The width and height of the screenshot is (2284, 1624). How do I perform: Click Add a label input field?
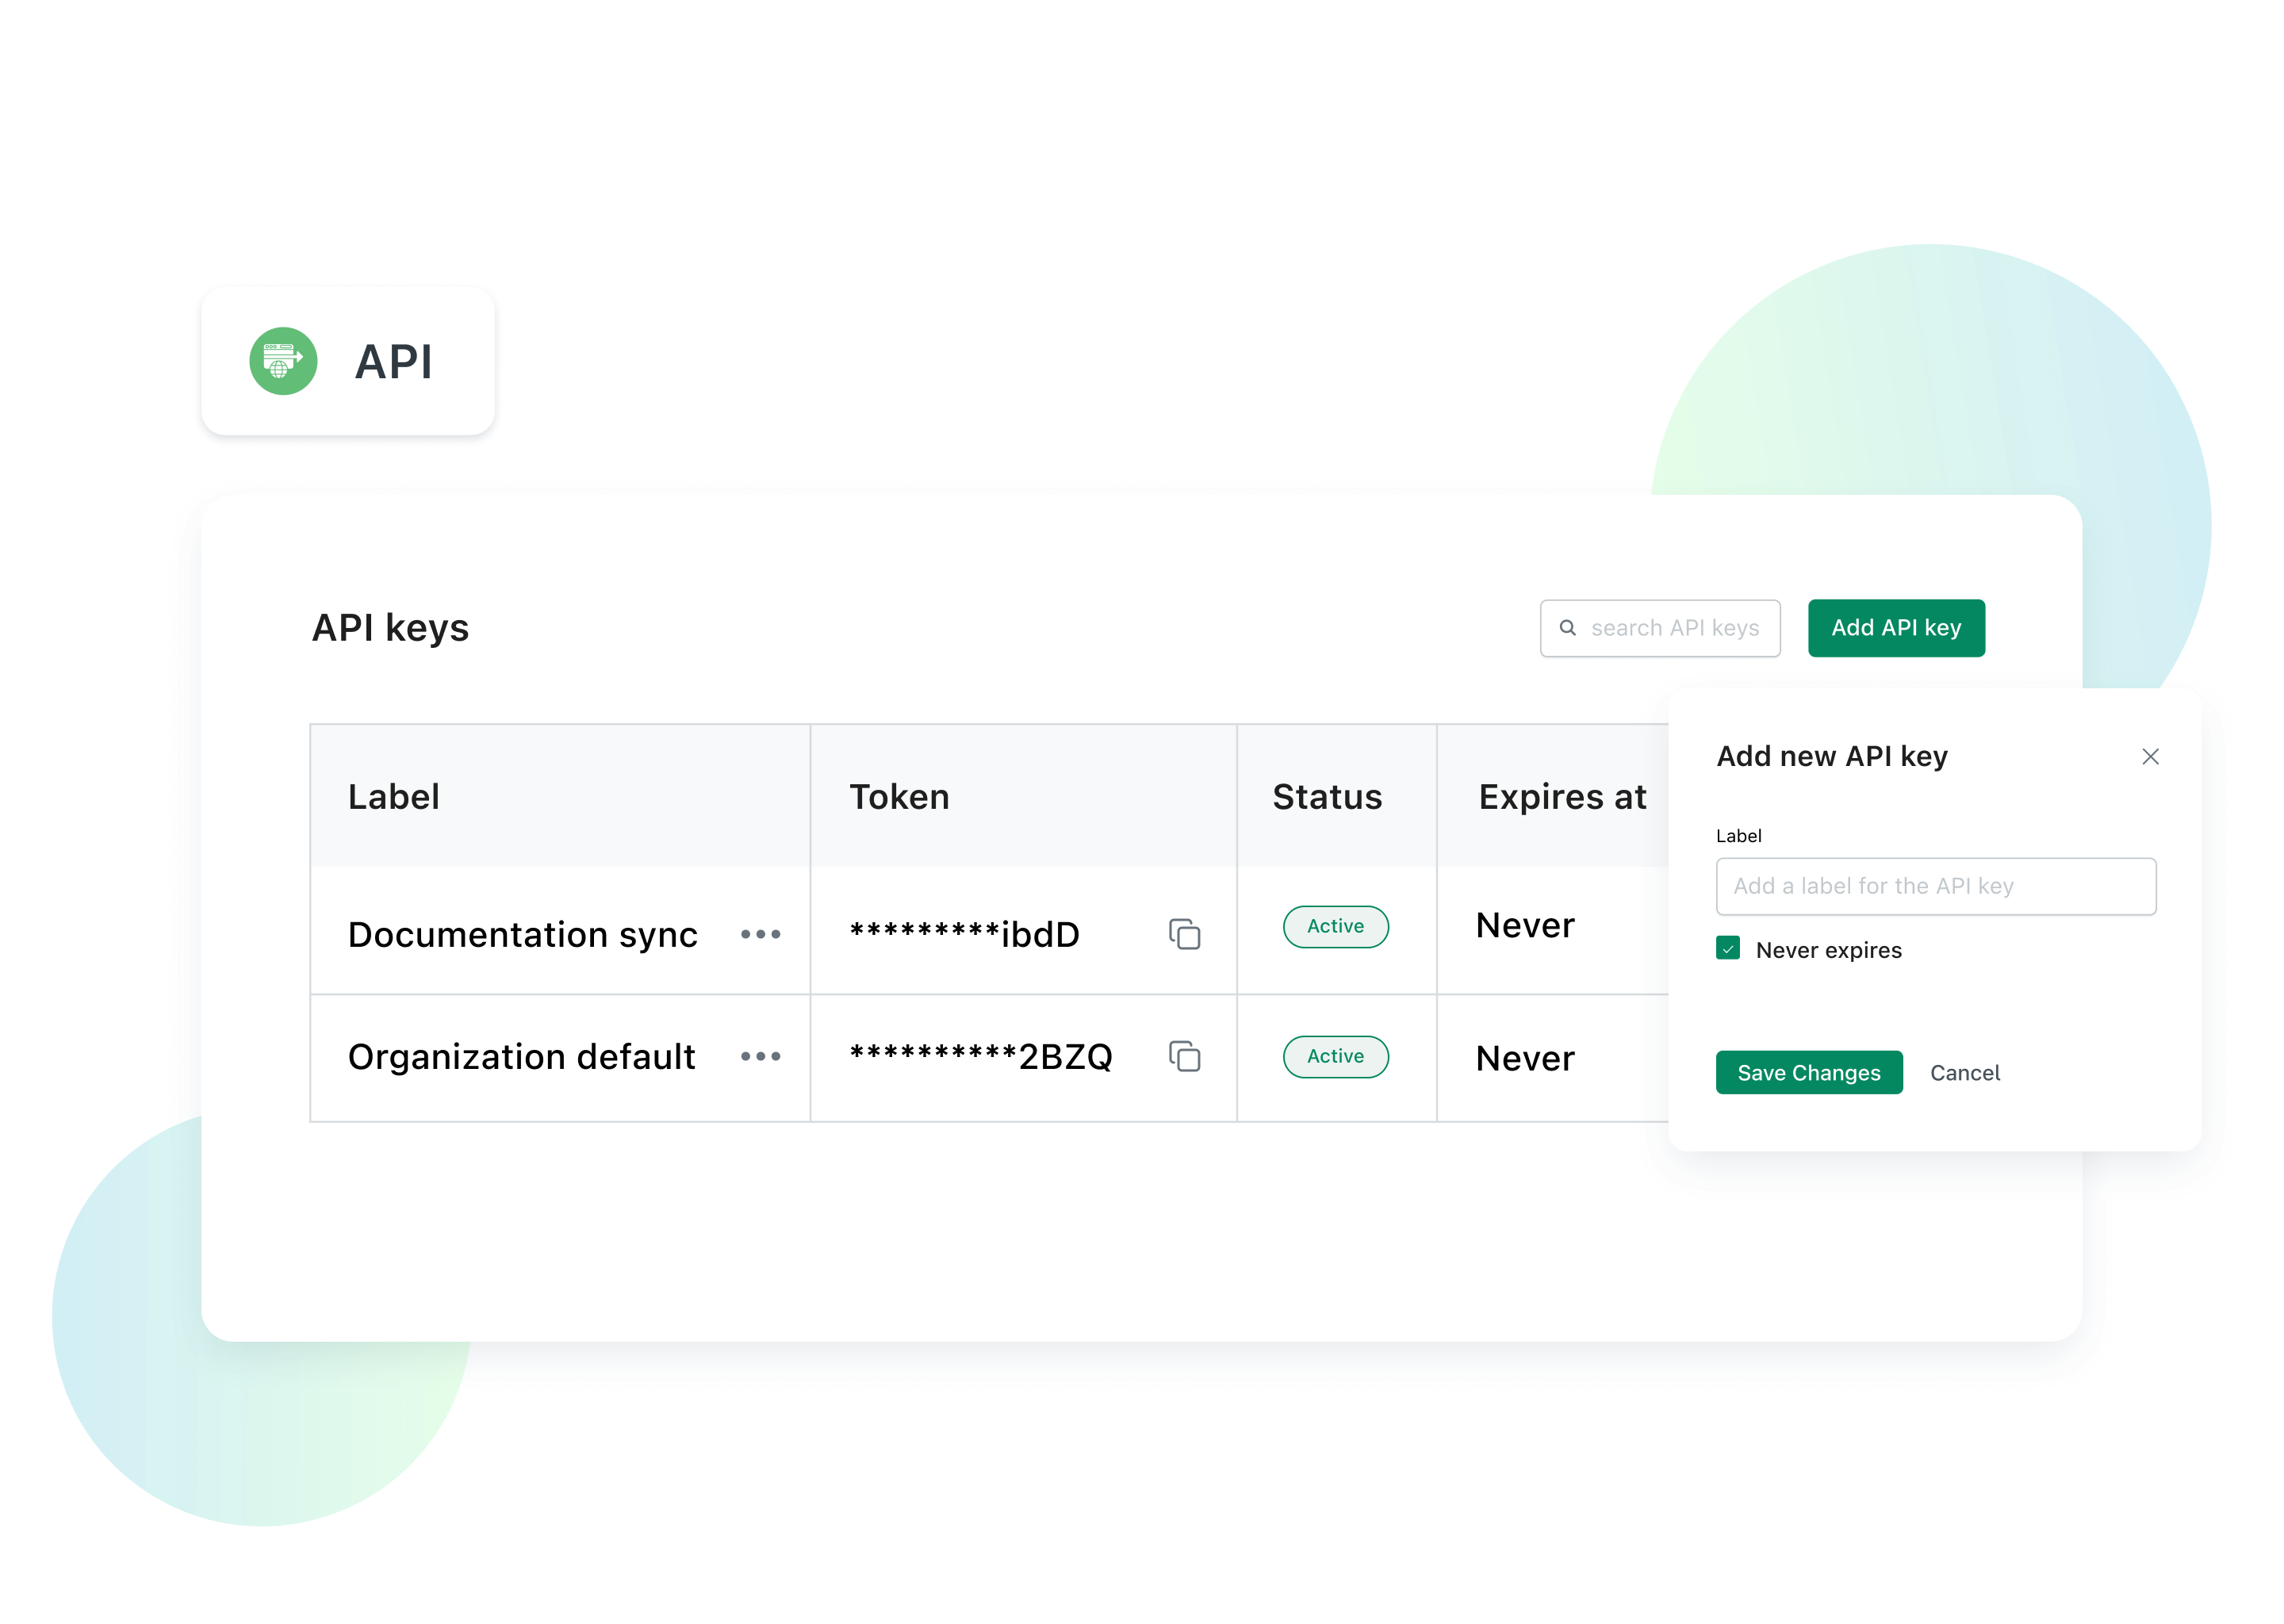tap(1933, 886)
